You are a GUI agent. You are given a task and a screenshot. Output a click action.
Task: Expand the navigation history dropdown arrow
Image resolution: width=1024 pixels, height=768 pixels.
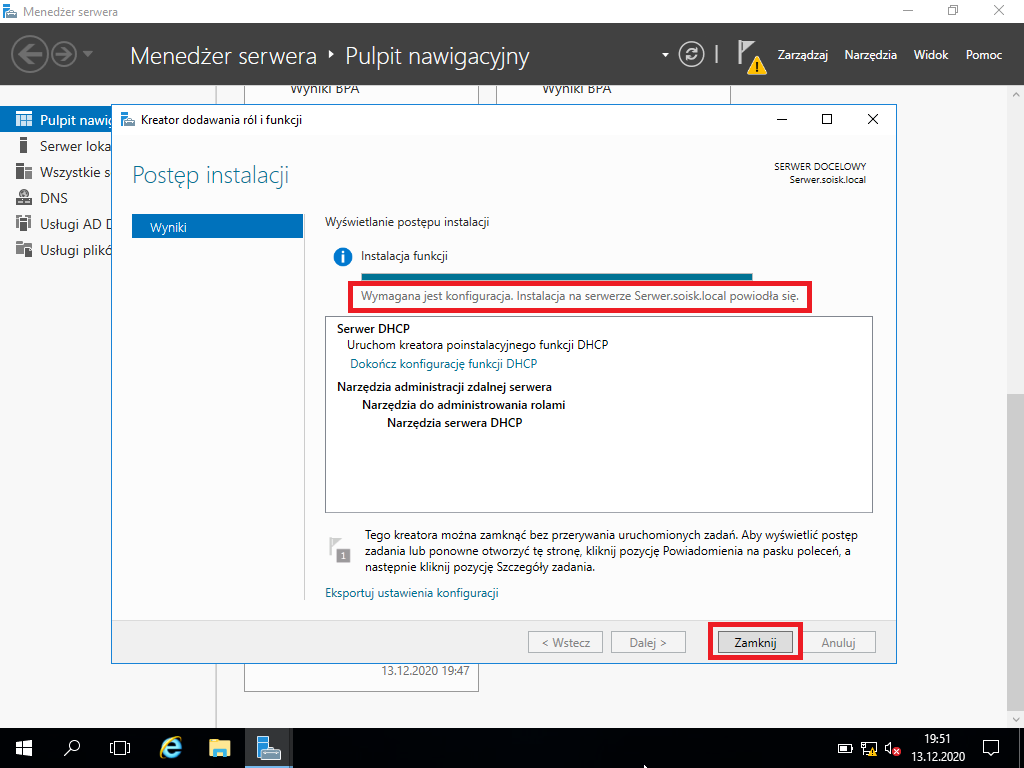[x=88, y=54]
